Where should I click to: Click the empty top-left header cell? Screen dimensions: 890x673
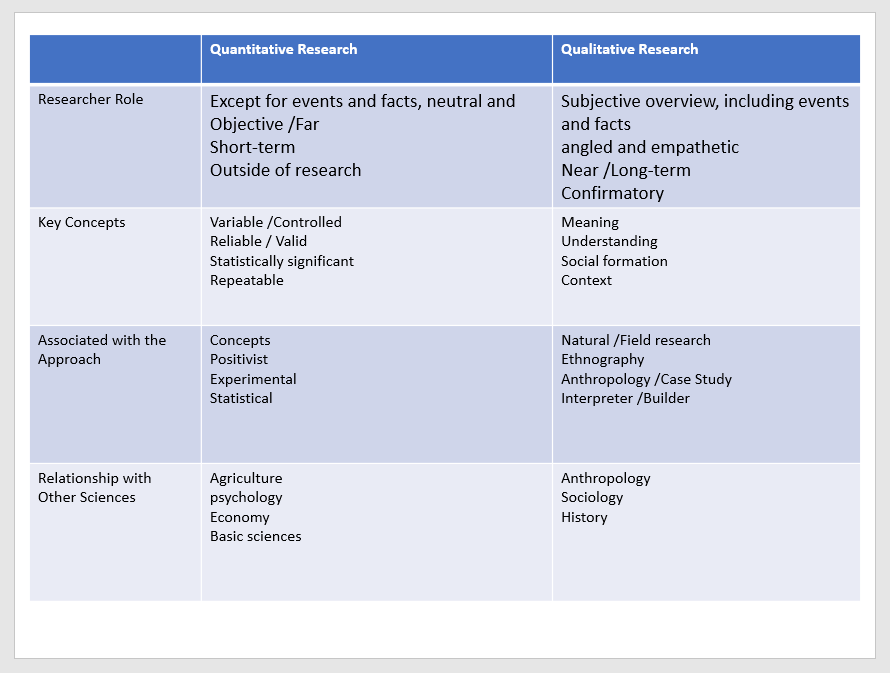point(115,59)
